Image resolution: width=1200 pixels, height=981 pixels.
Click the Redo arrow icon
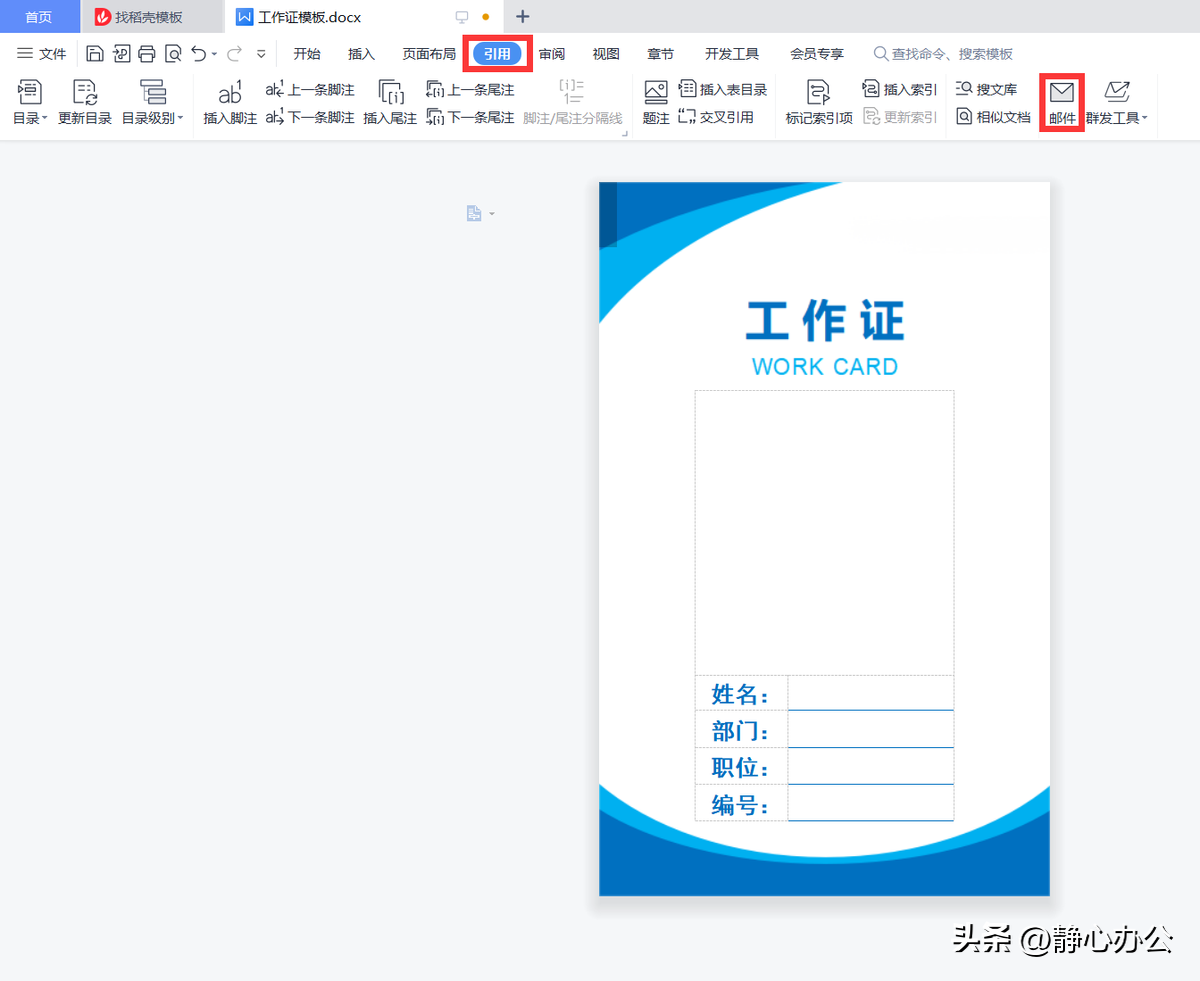(235, 54)
